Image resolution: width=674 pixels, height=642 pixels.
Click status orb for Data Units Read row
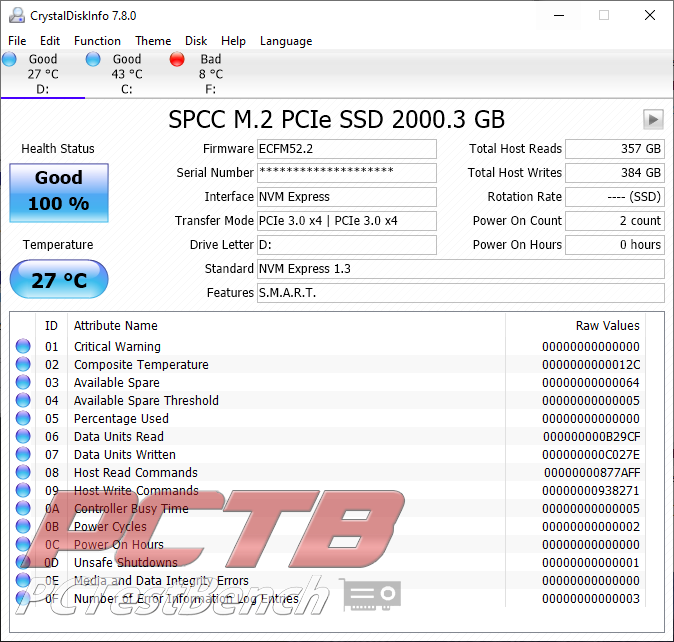pyautogui.click(x=23, y=436)
